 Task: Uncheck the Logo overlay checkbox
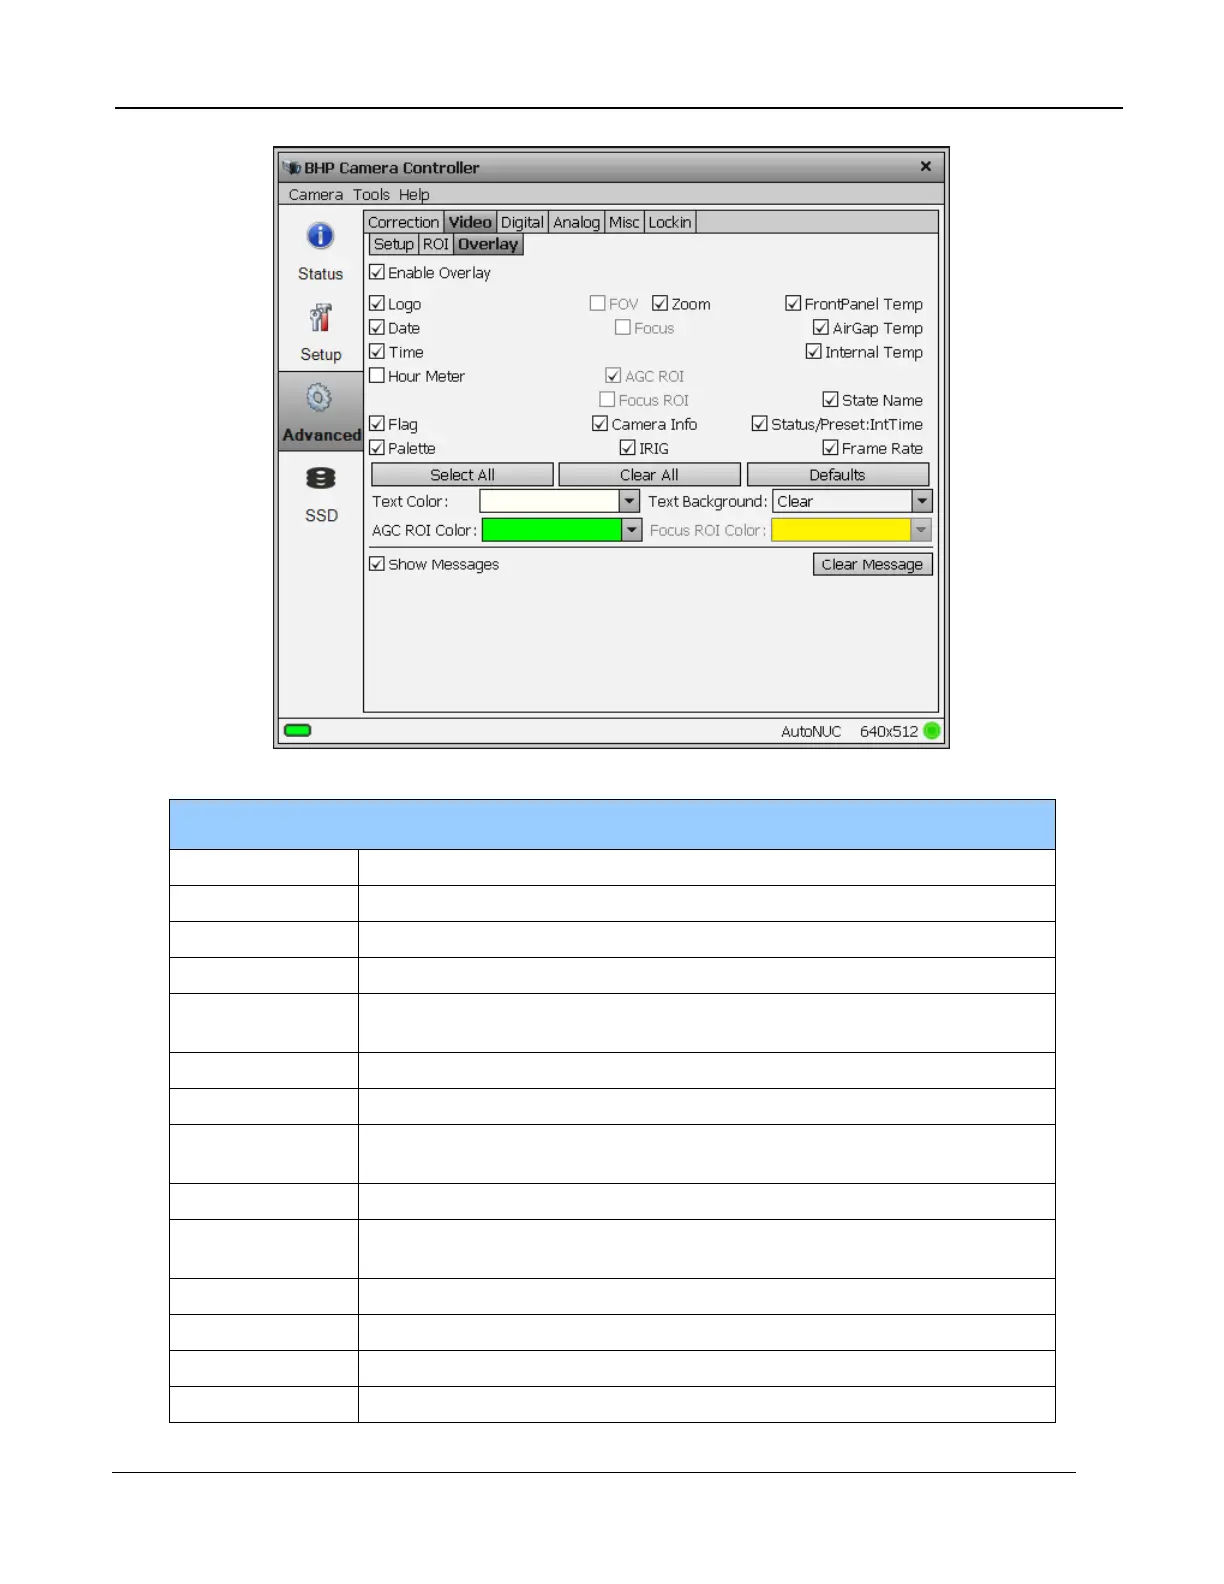377,303
